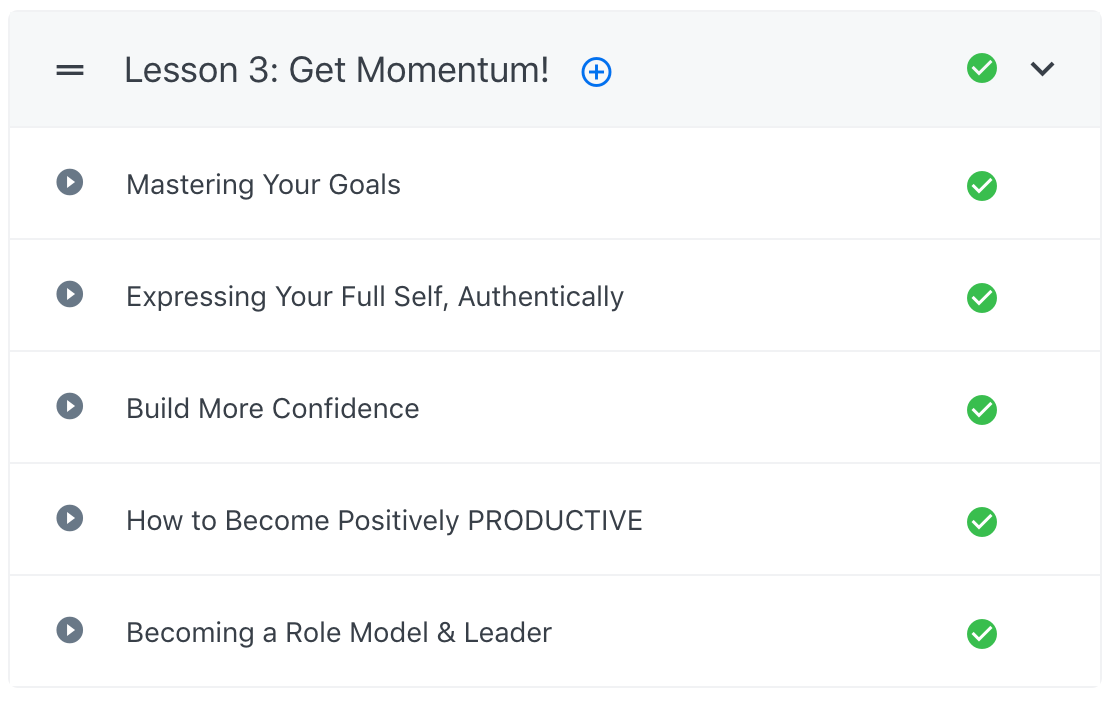Screen dimensions: 1116x702
Task: Select the Lesson 3: Get Momentum! title
Action: (337, 71)
